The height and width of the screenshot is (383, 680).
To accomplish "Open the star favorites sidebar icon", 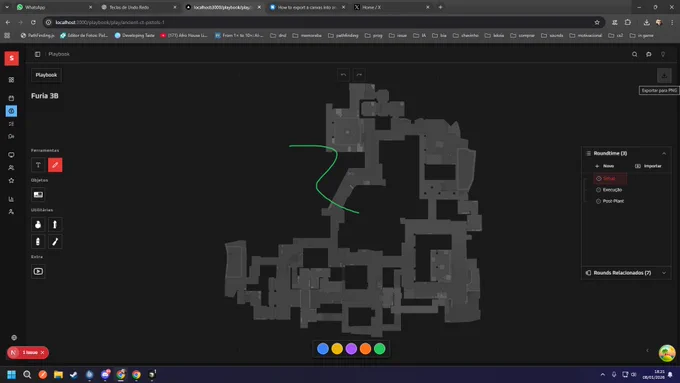I will coord(11,180).
